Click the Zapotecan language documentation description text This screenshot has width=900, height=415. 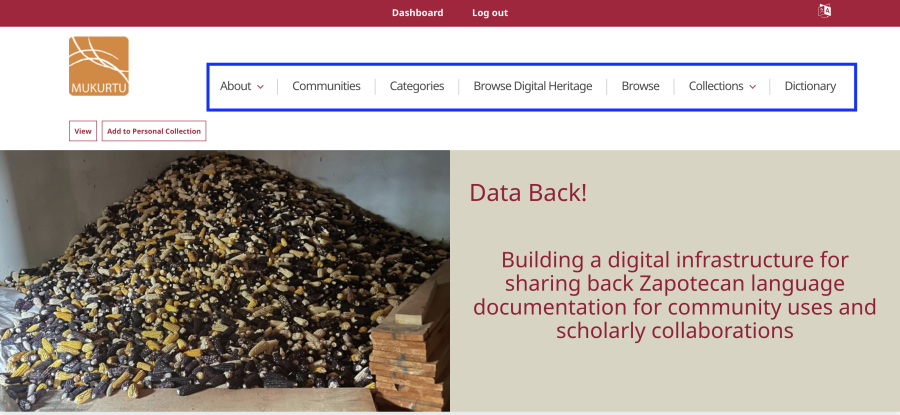pyautogui.click(x=674, y=295)
